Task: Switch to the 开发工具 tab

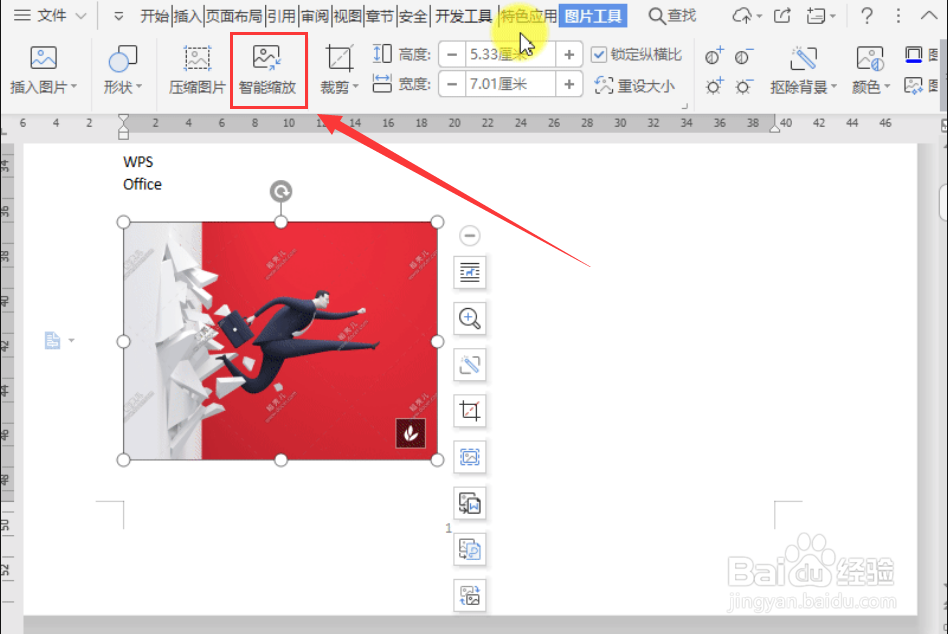Action: pos(464,16)
